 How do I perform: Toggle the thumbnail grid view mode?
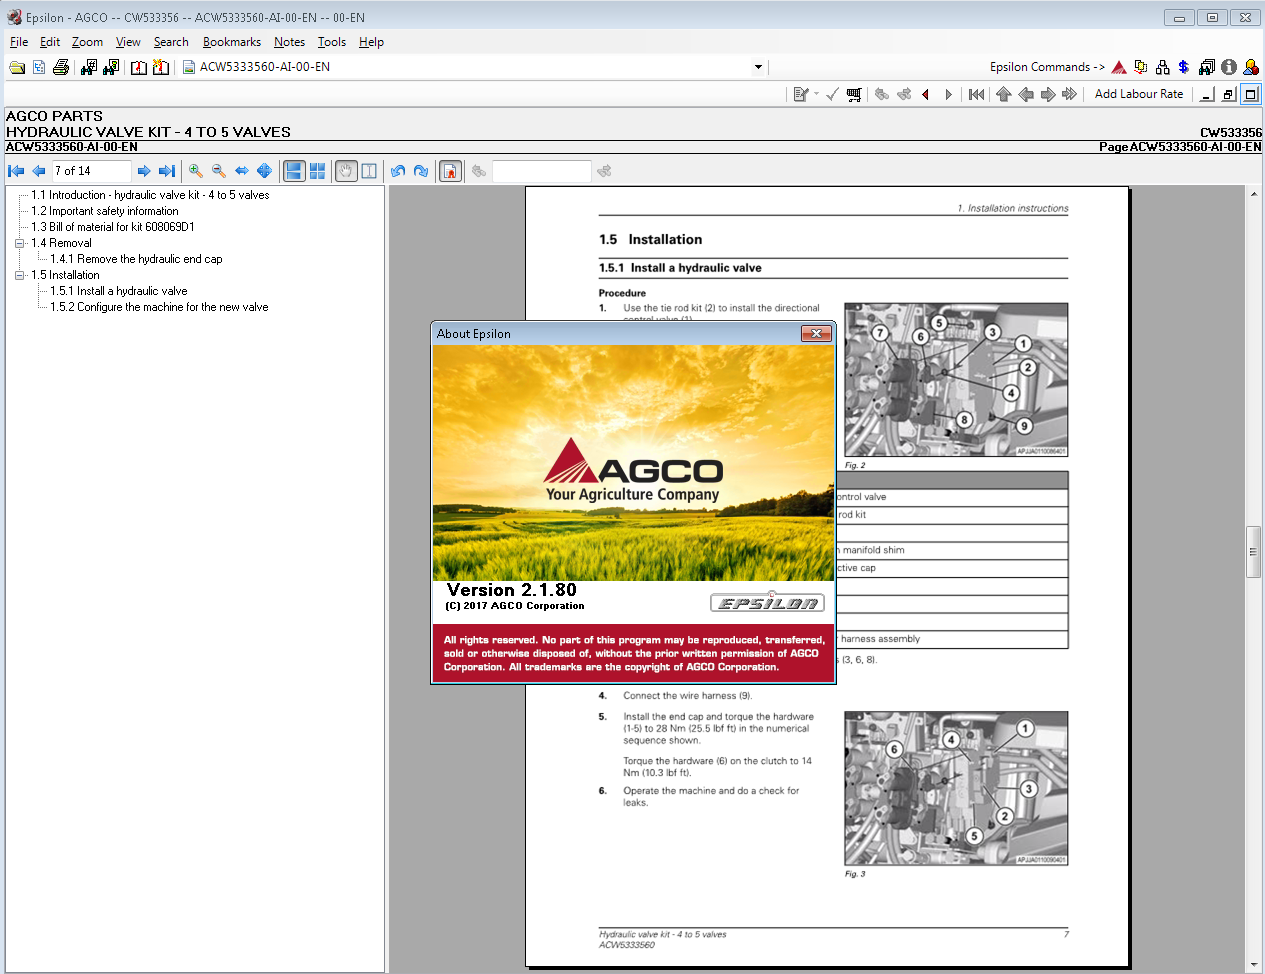click(317, 171)
